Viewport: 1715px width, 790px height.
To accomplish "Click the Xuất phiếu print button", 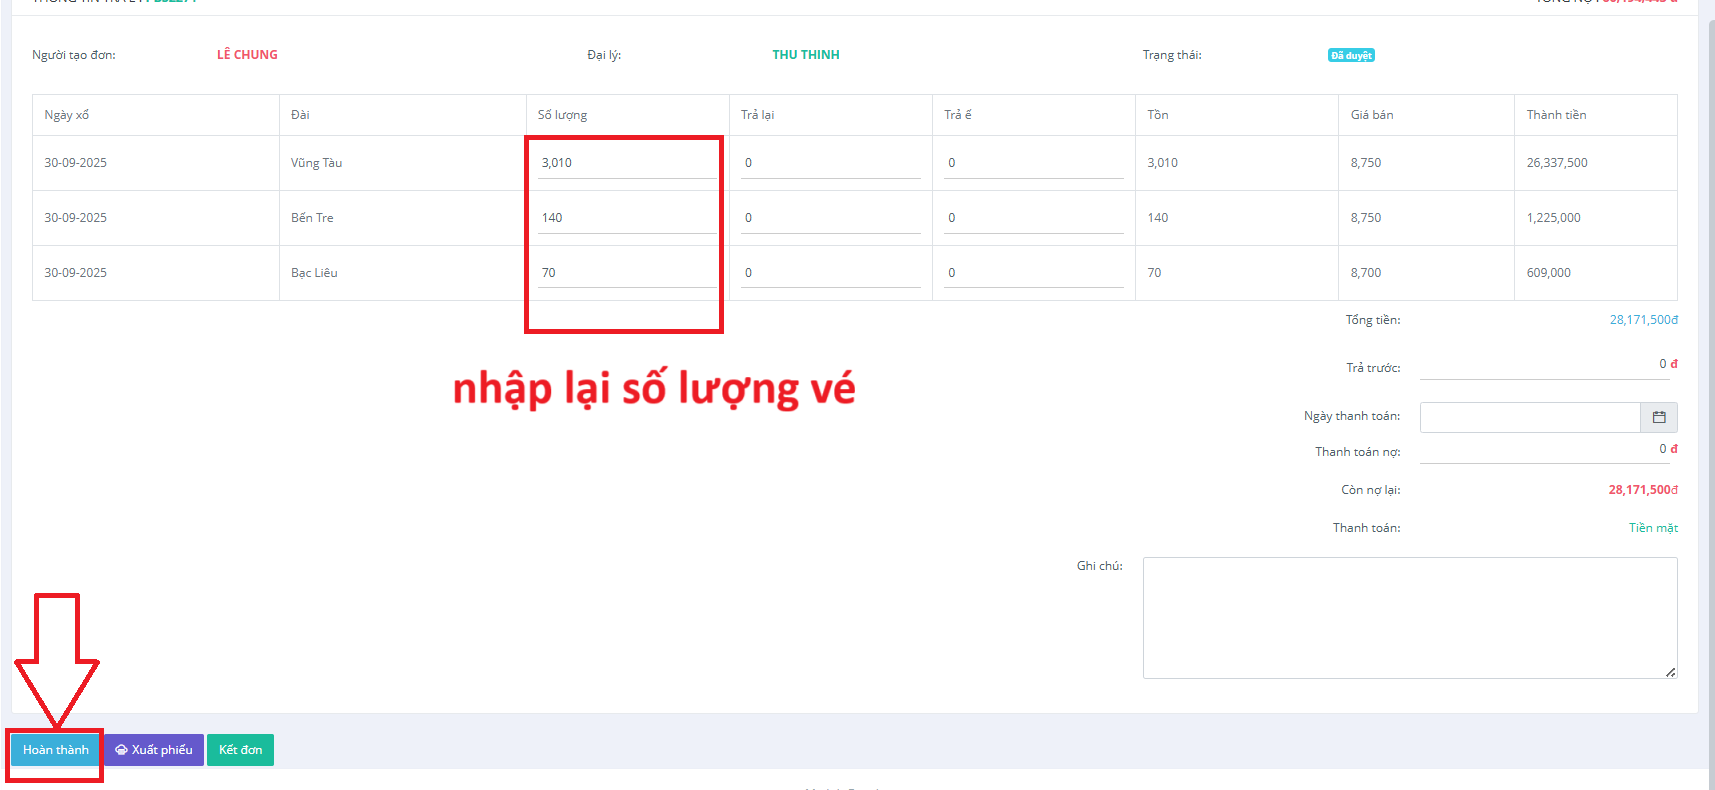I will [154, 750].
